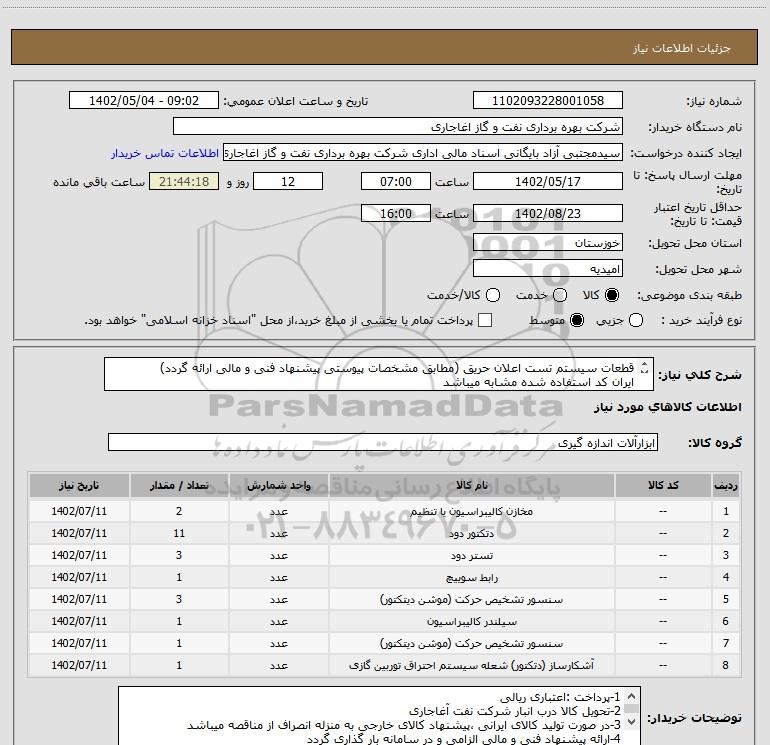770x745 pixels.
Task: Toggle the Islamic treasury payment checkbox
Action: [x=485, y=320]
